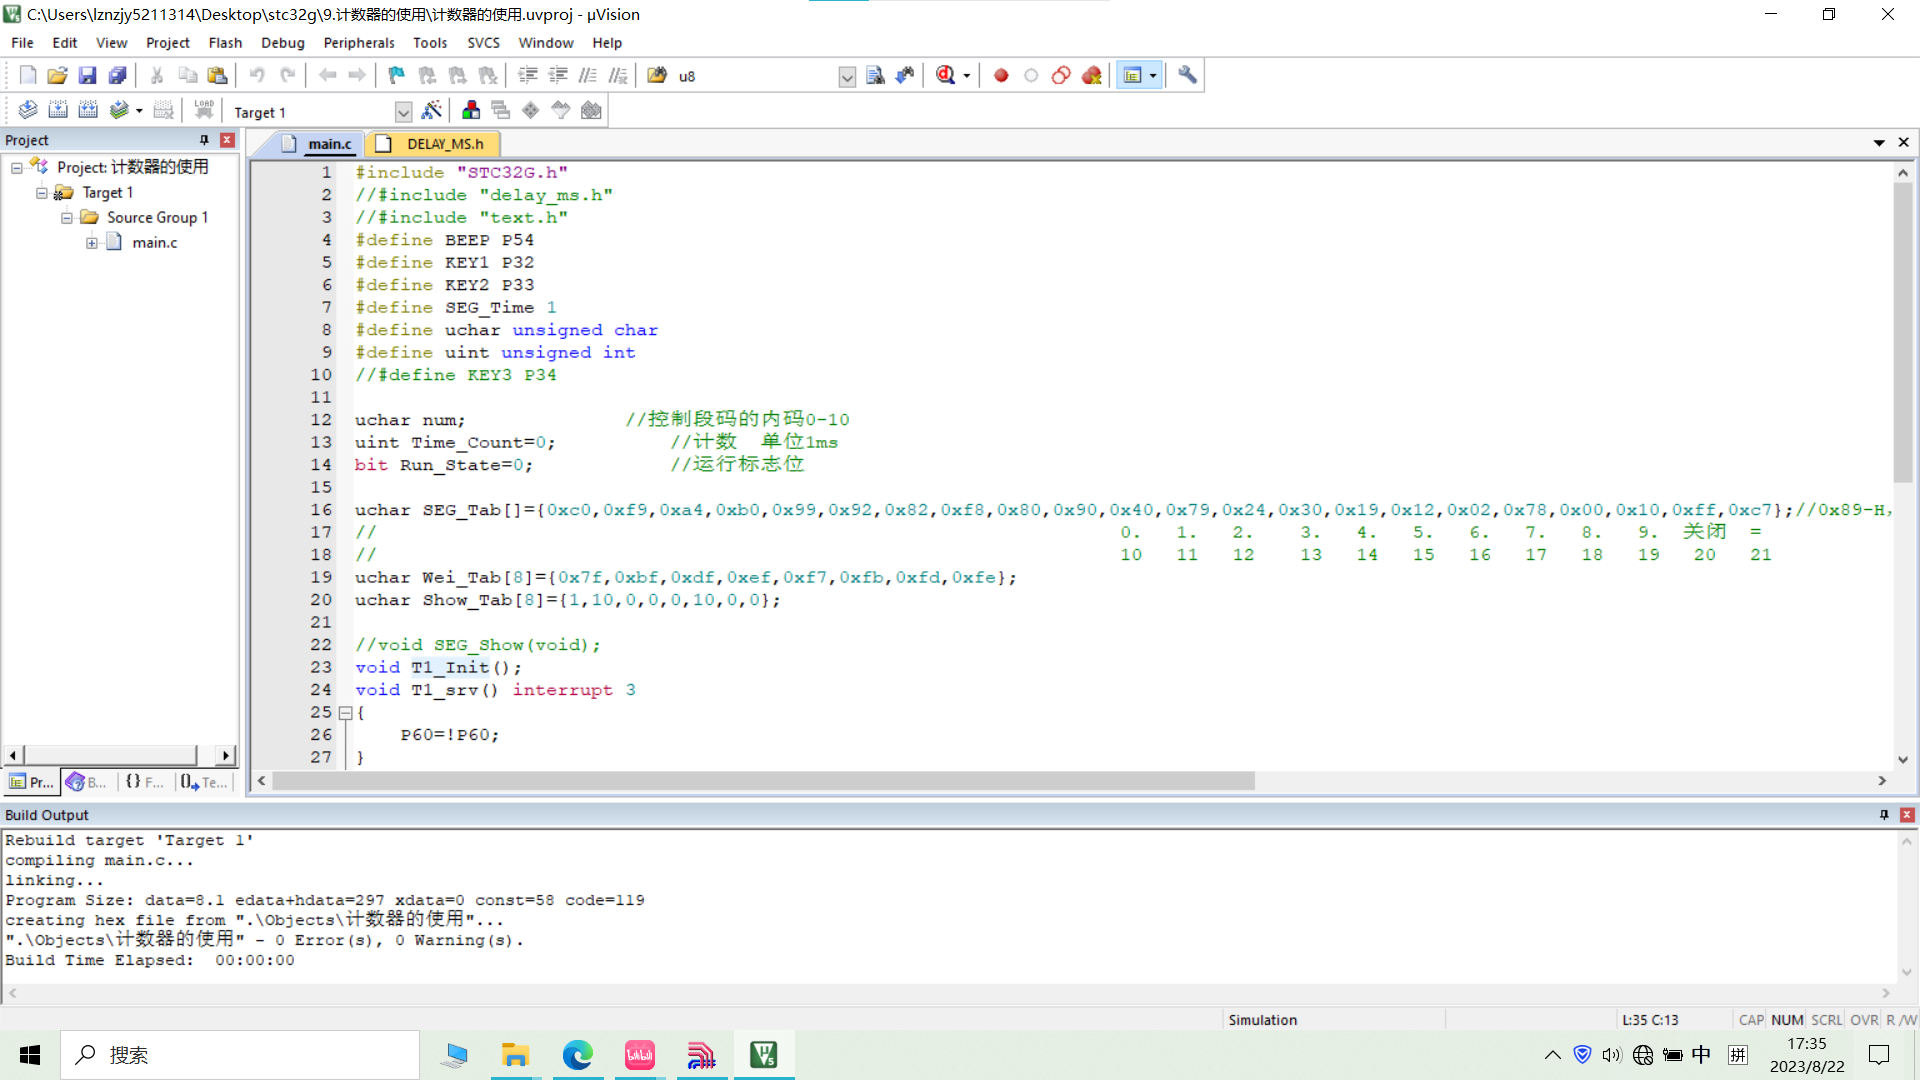Comment out the selected lines
Viewport: 1920px width, 1080px height.
pos(588,75)
